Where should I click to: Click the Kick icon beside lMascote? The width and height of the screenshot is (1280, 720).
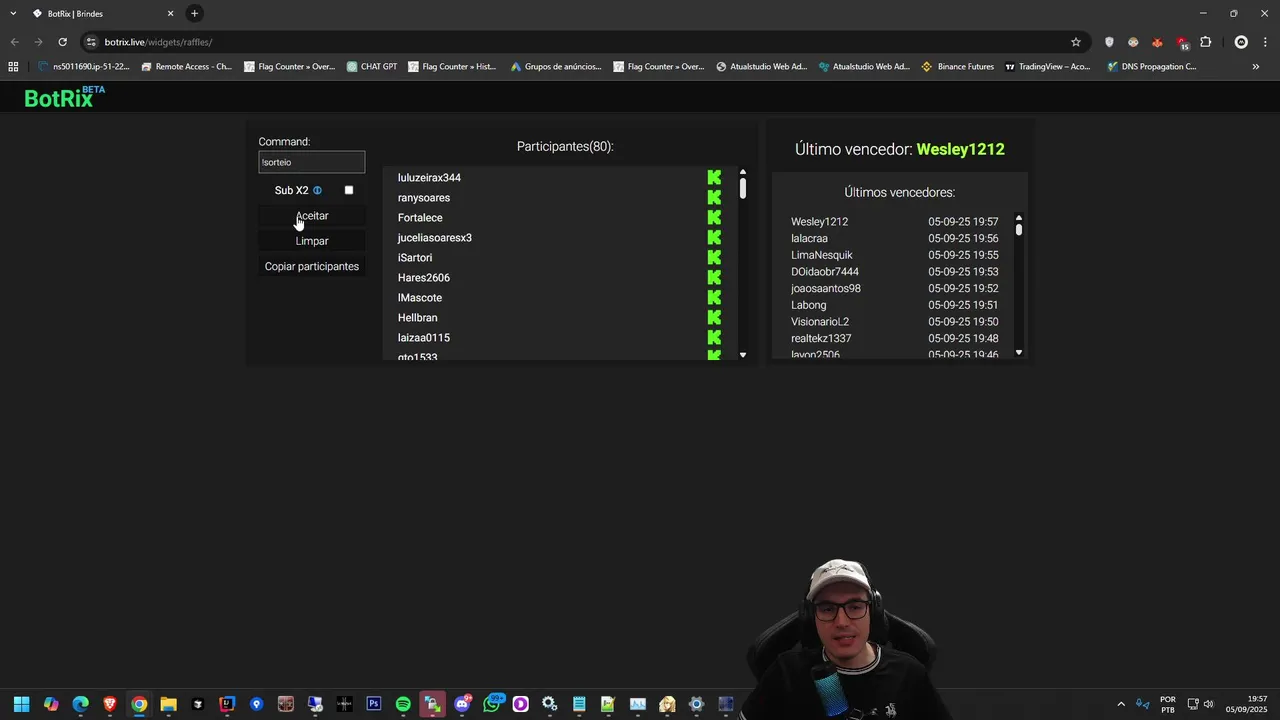(x=714, y=297)
